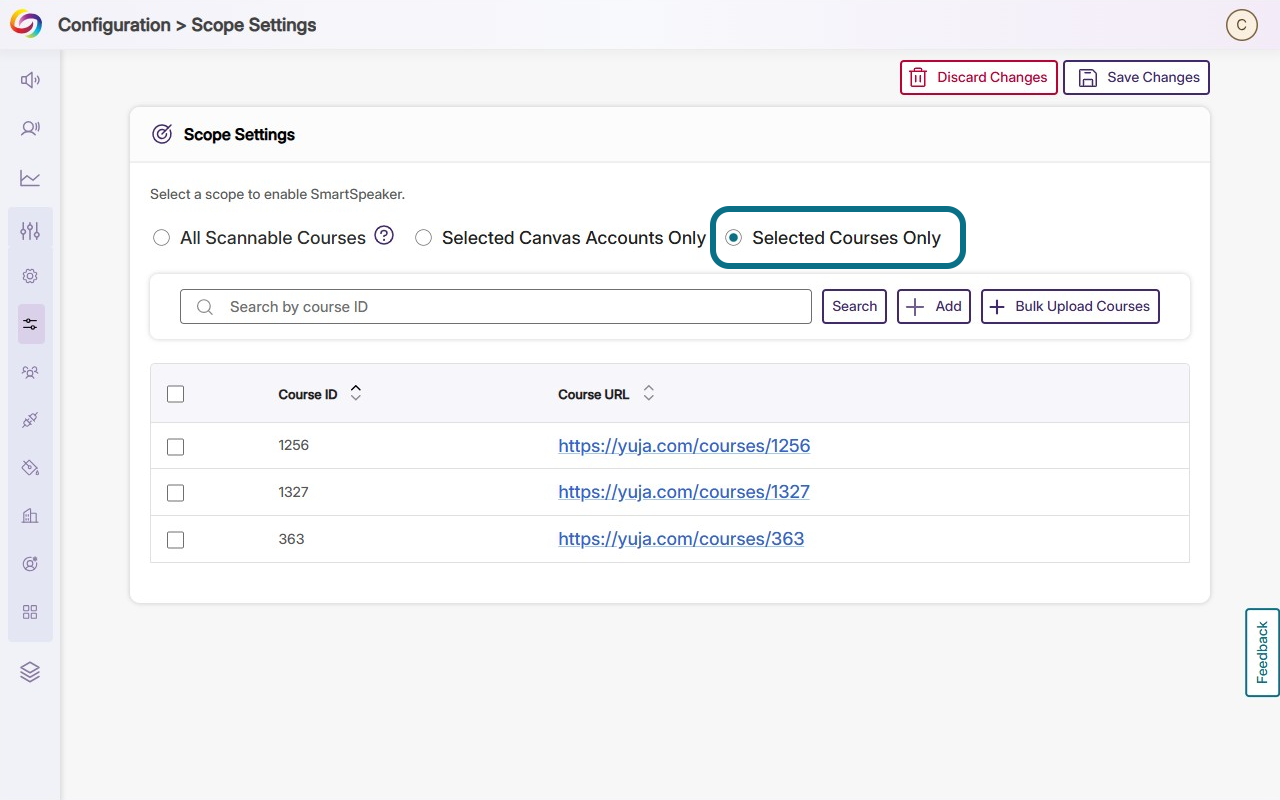Open the speaking person icon in sidebar
Image resolution: width=1280 pixels, height=800 pixels.
point(30,128)
